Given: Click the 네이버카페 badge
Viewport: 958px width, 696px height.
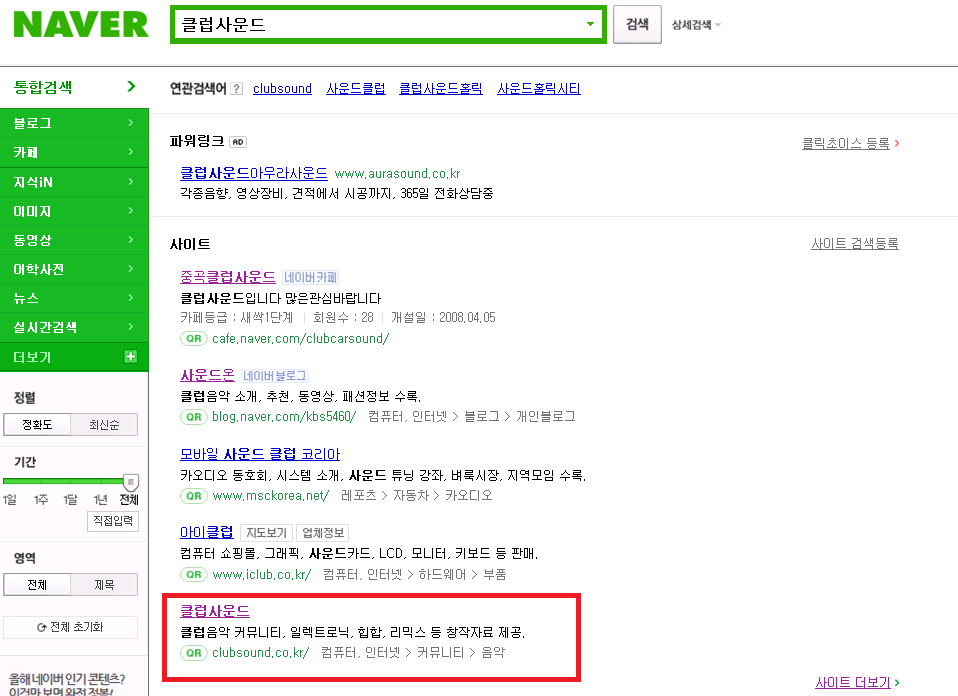Looking at the screenshot, I should click(310, 277).
